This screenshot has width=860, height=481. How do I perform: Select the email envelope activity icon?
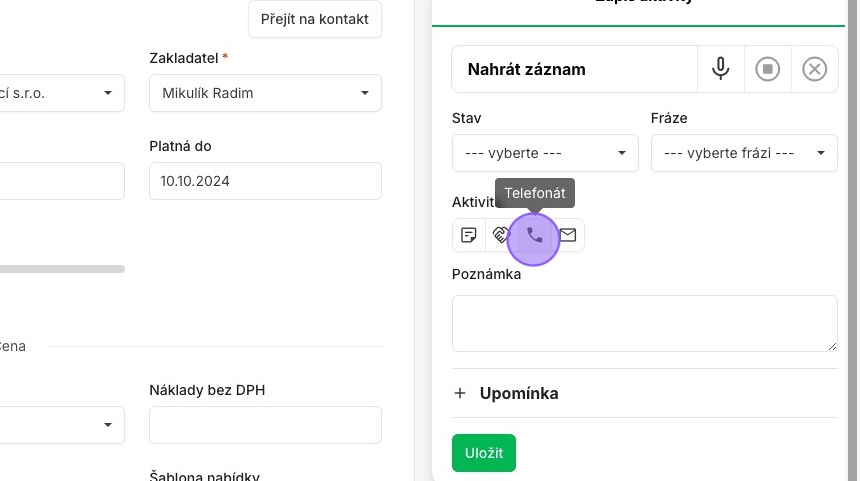568,235
